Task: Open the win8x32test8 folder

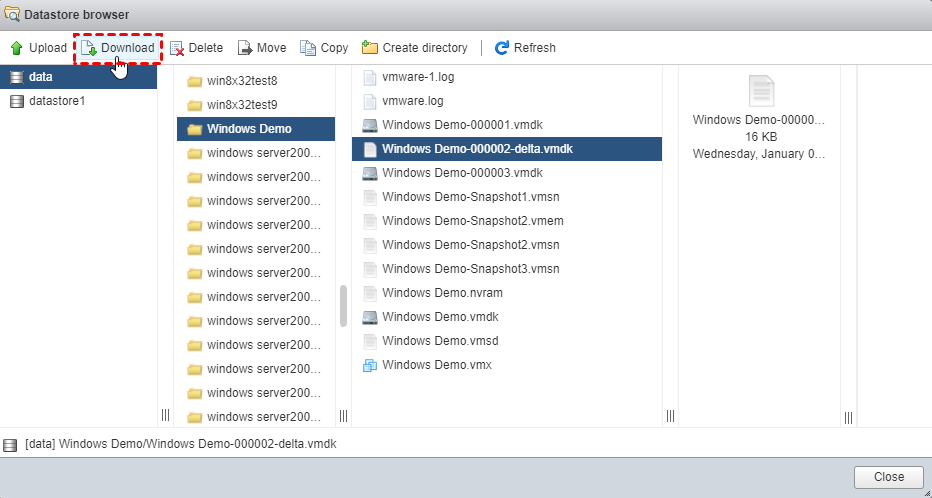Action: click(241, 81)
